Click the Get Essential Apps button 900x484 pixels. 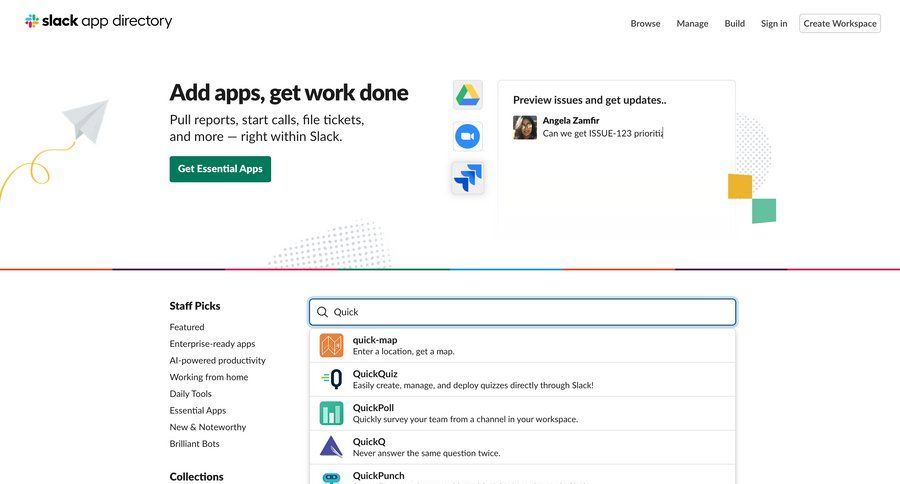[x=220, y=169]
